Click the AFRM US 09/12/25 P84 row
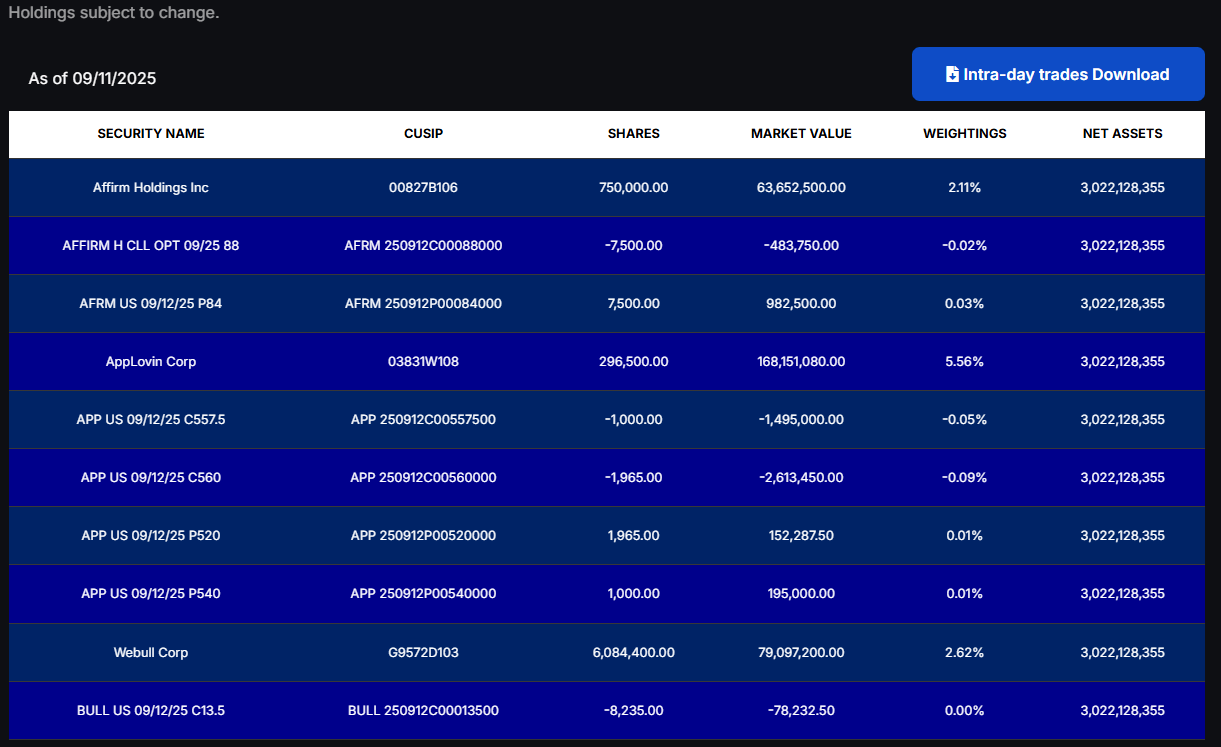This screenshot has height=747, width=1221. pyautogui.click(x=607, y=303)
